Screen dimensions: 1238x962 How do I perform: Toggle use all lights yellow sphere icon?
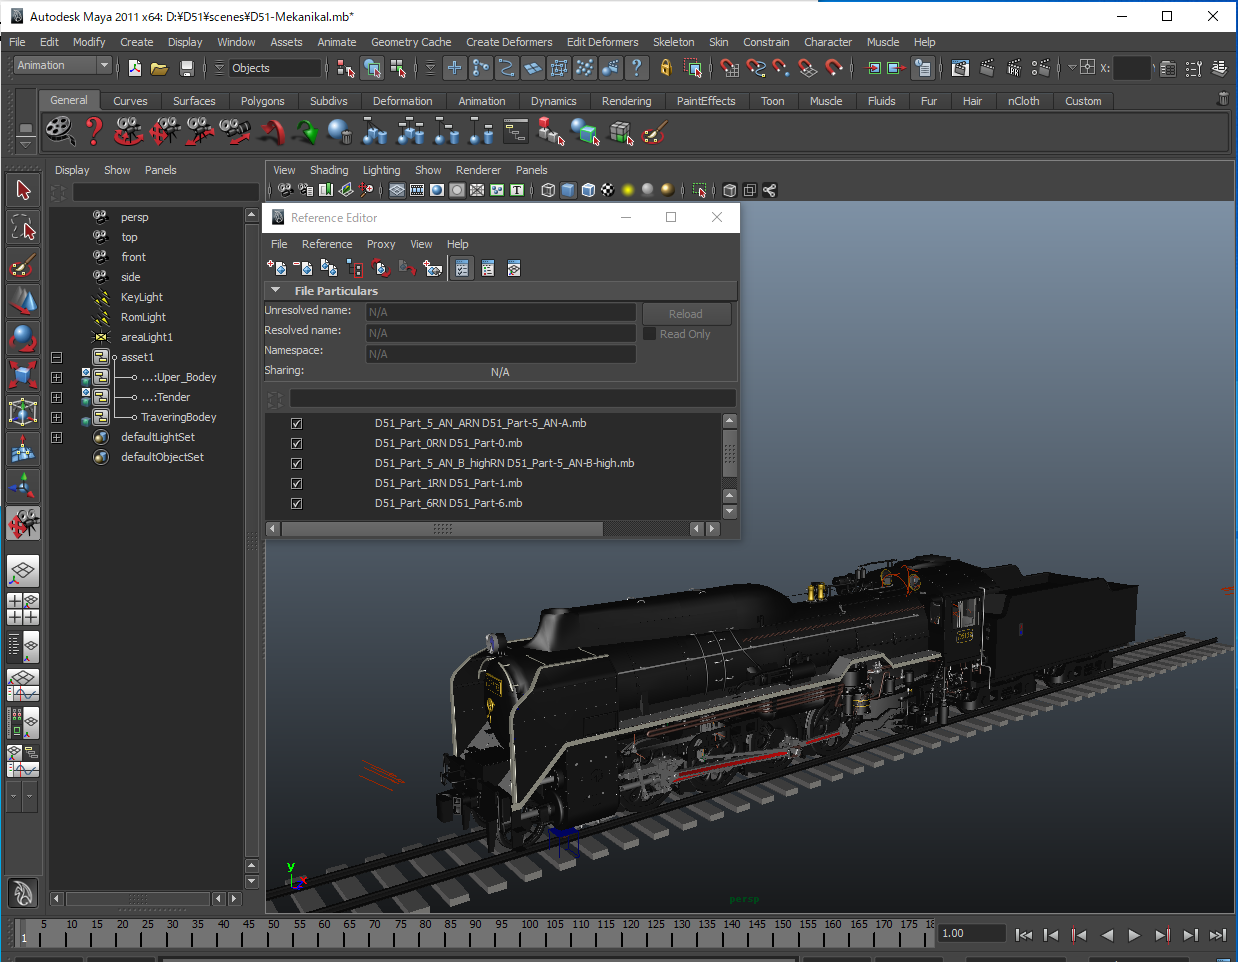point(628,190)
